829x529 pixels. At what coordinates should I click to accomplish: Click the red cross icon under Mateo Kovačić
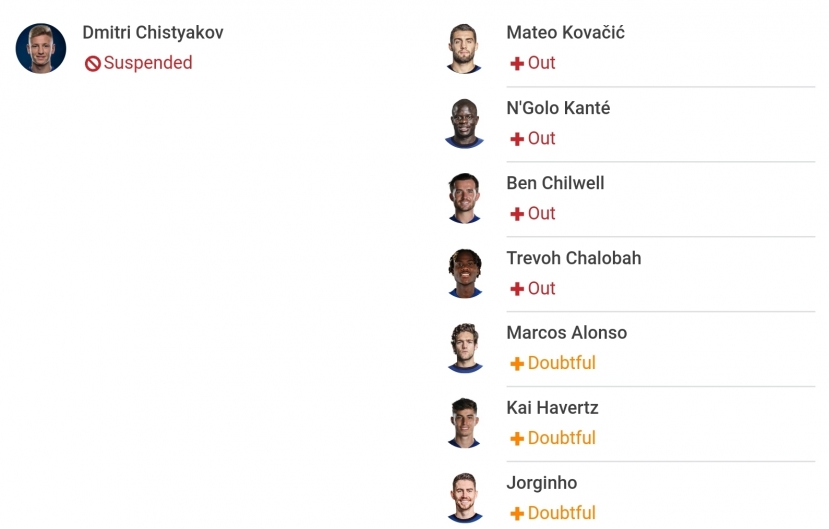pos(517,63)
